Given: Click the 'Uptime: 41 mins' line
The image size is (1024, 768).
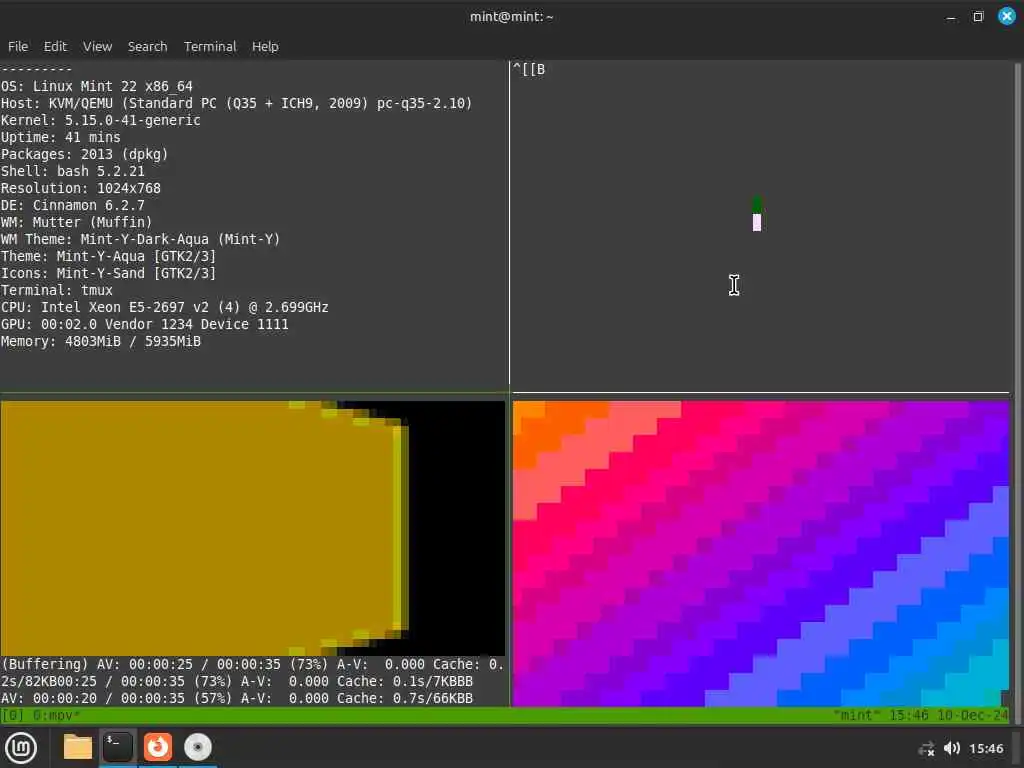Looking at the screenshot, I should [x=61, y=137].
